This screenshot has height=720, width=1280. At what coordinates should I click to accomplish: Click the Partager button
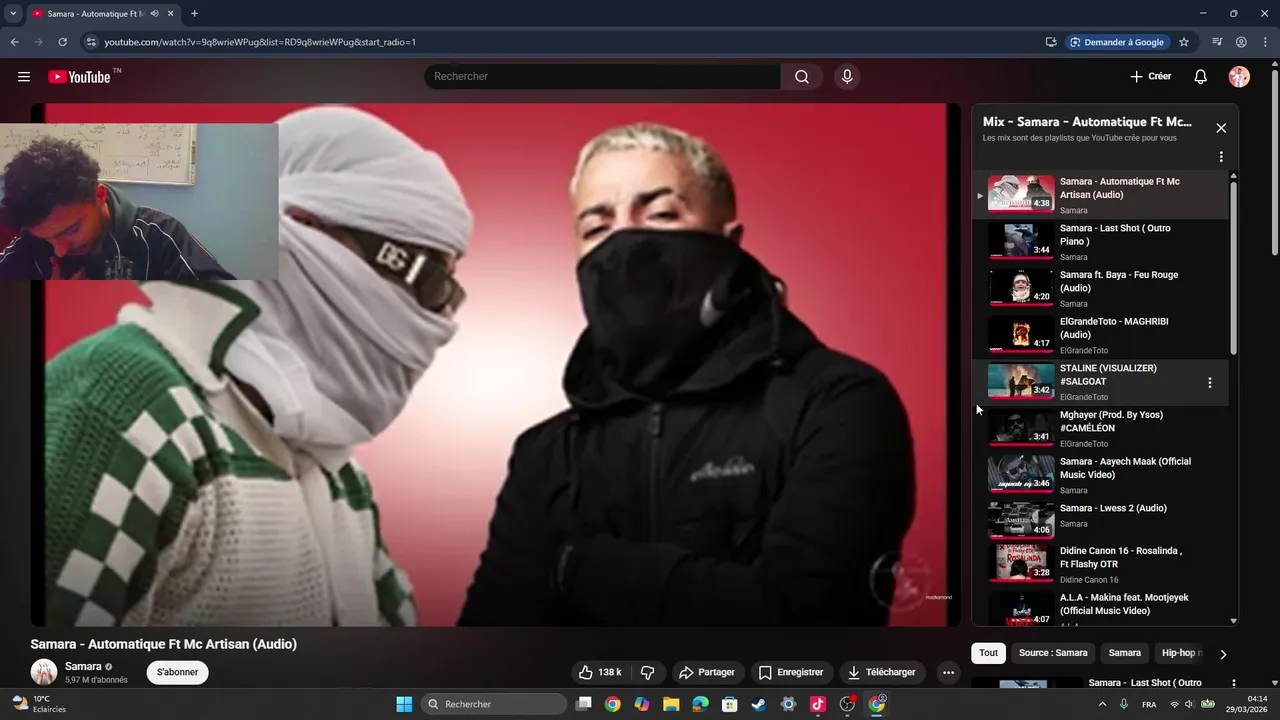click(706, 672)
